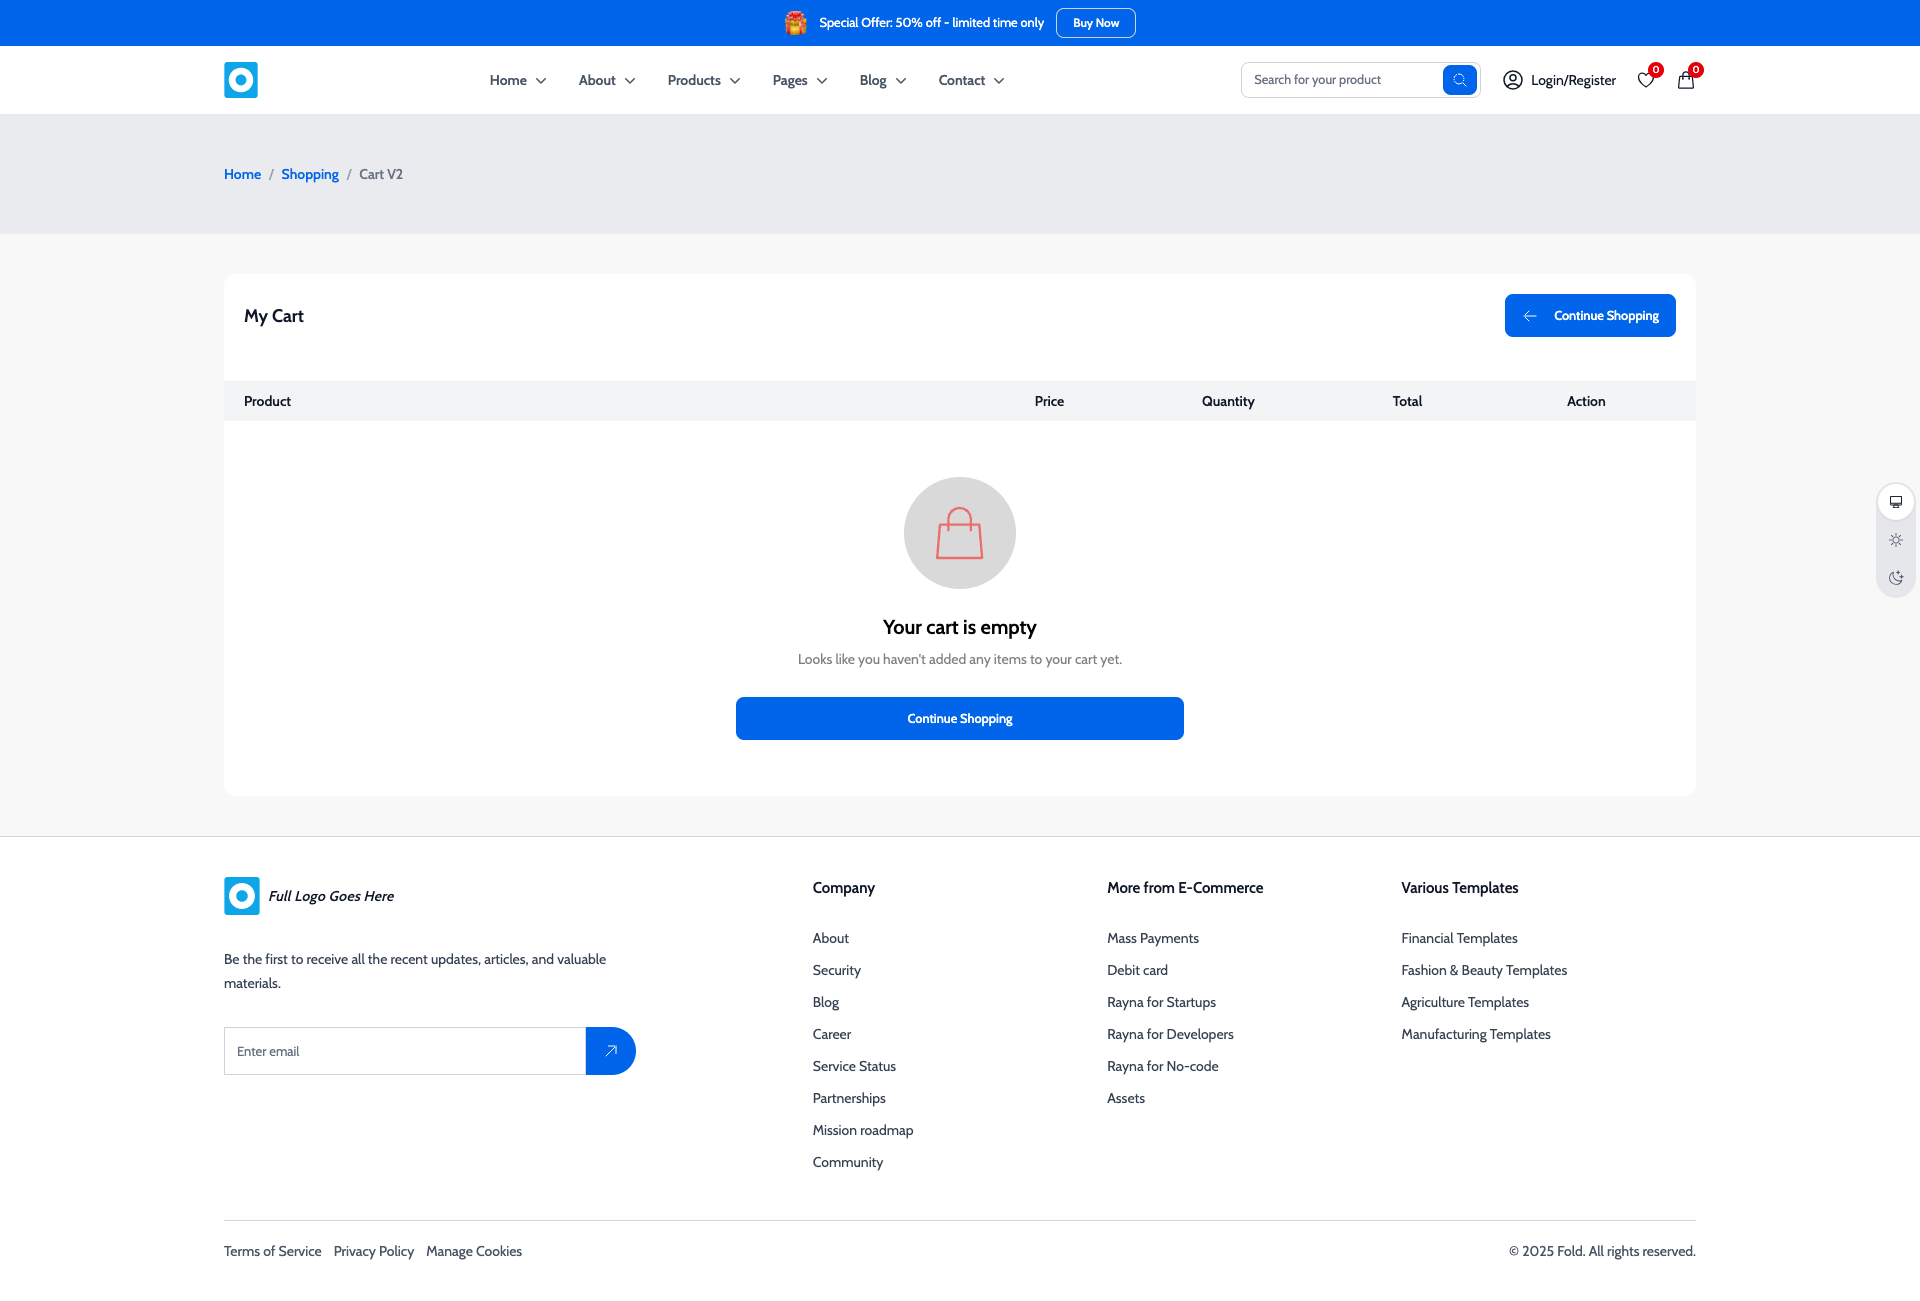Focus the Enter email field
The height and width of the screenshot is (1301, 1920).
404,1051
